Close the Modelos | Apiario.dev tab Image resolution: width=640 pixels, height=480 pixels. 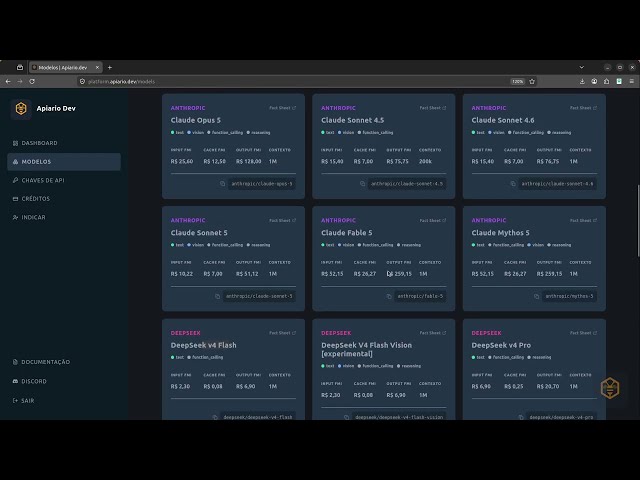pos(97,67)
